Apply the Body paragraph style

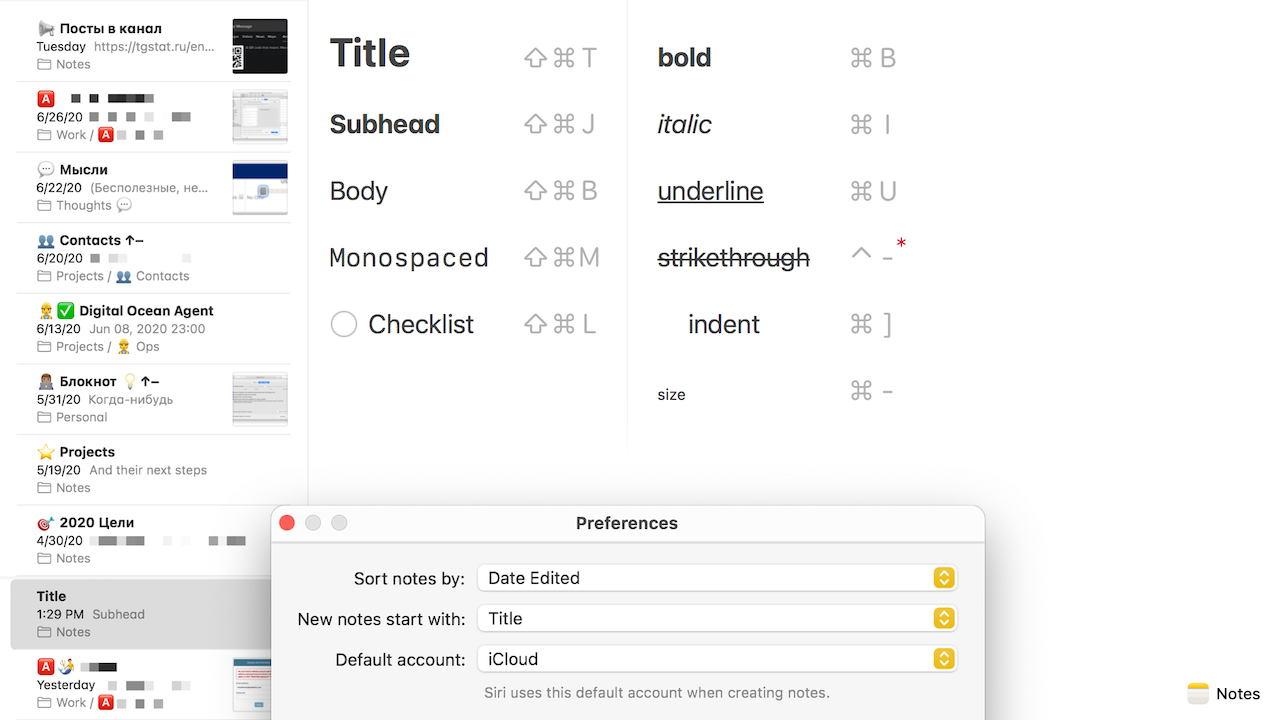coord(358,190)
